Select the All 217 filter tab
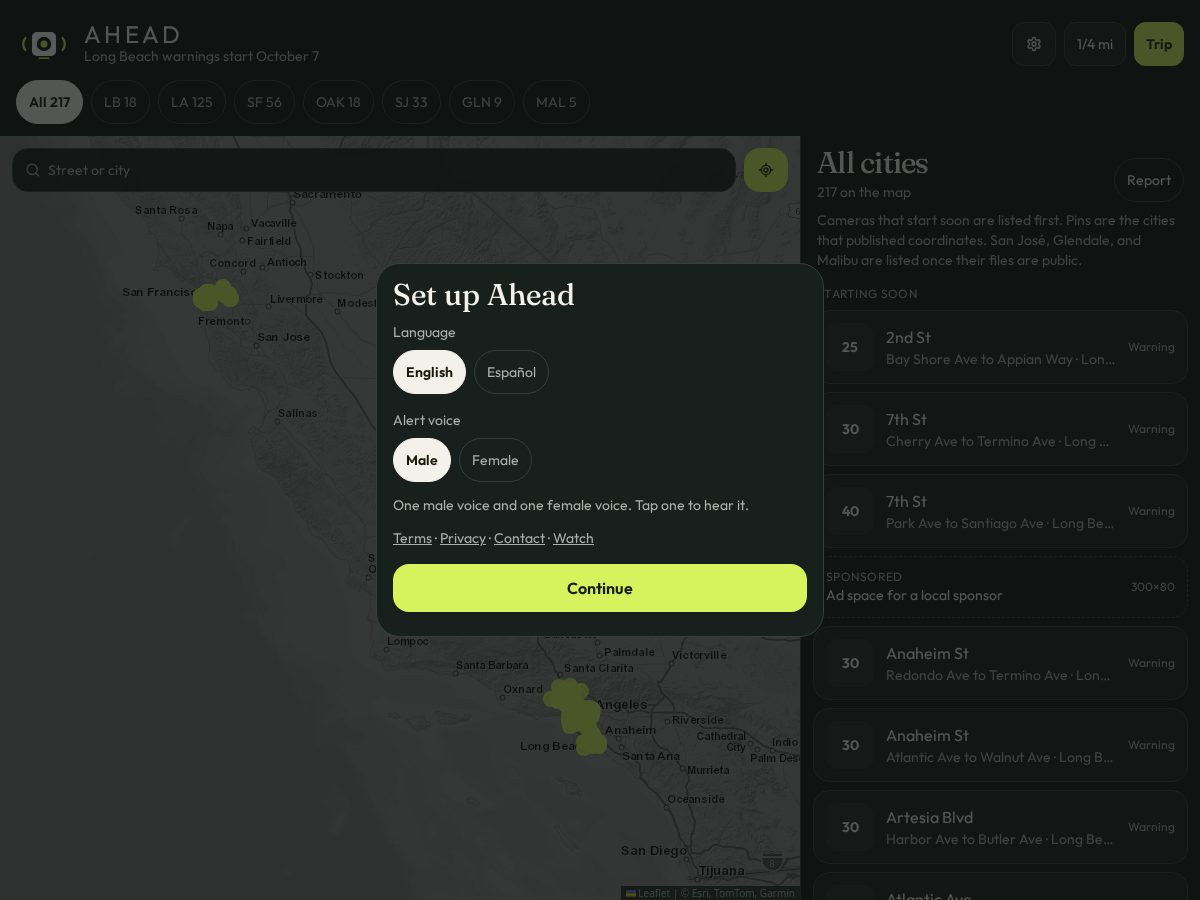Viewport: 1200px width, 900px height. (x=49, y=102)
